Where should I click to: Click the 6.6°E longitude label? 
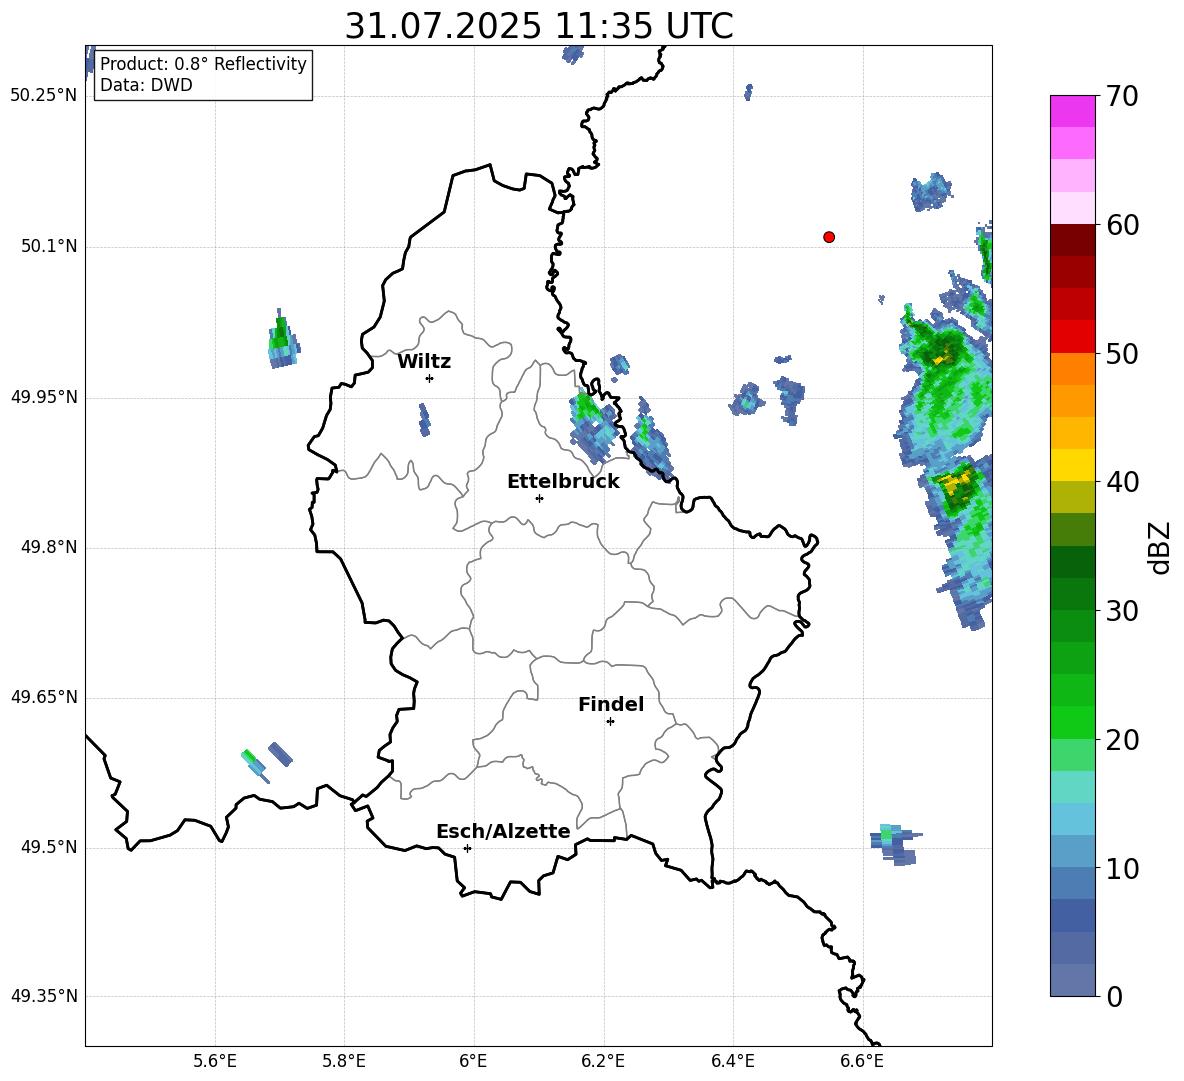pyautogui.click(x=862, y=1062)
